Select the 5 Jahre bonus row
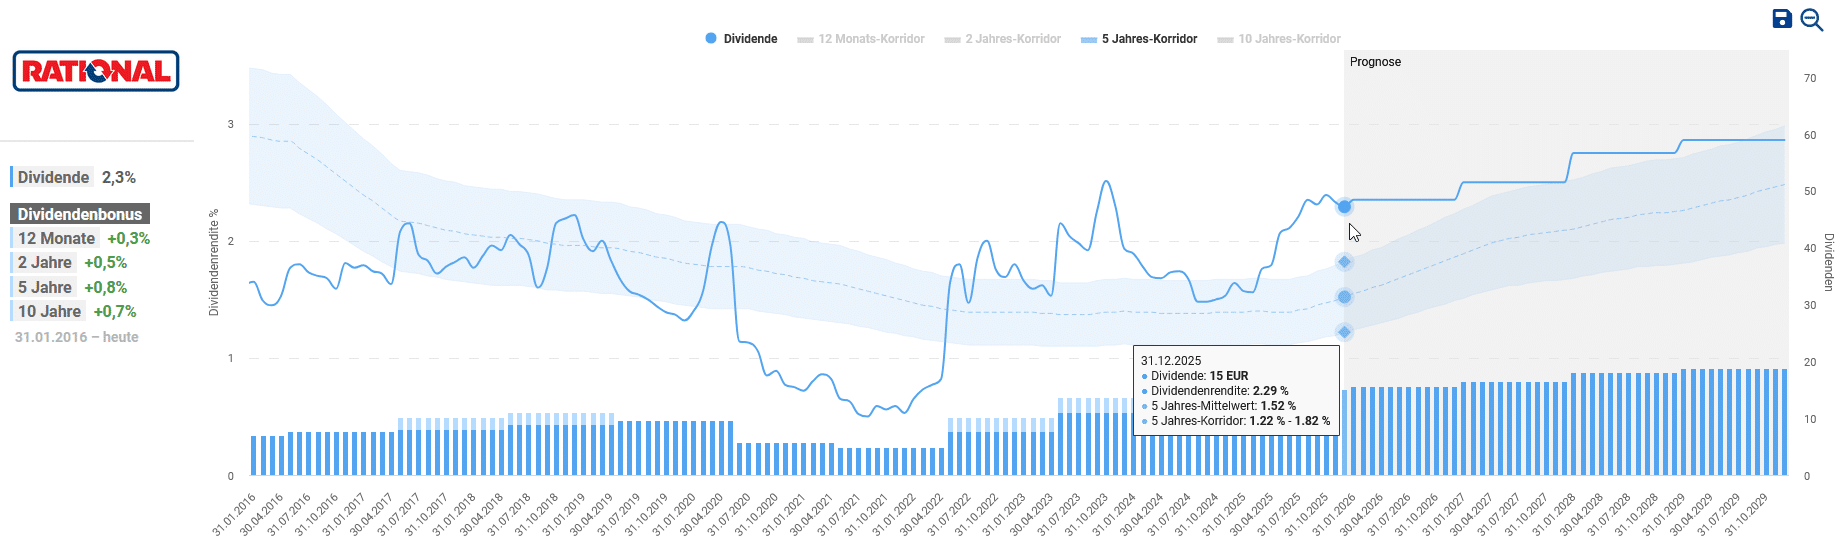The image size is (1843, 548). point(71,287)
